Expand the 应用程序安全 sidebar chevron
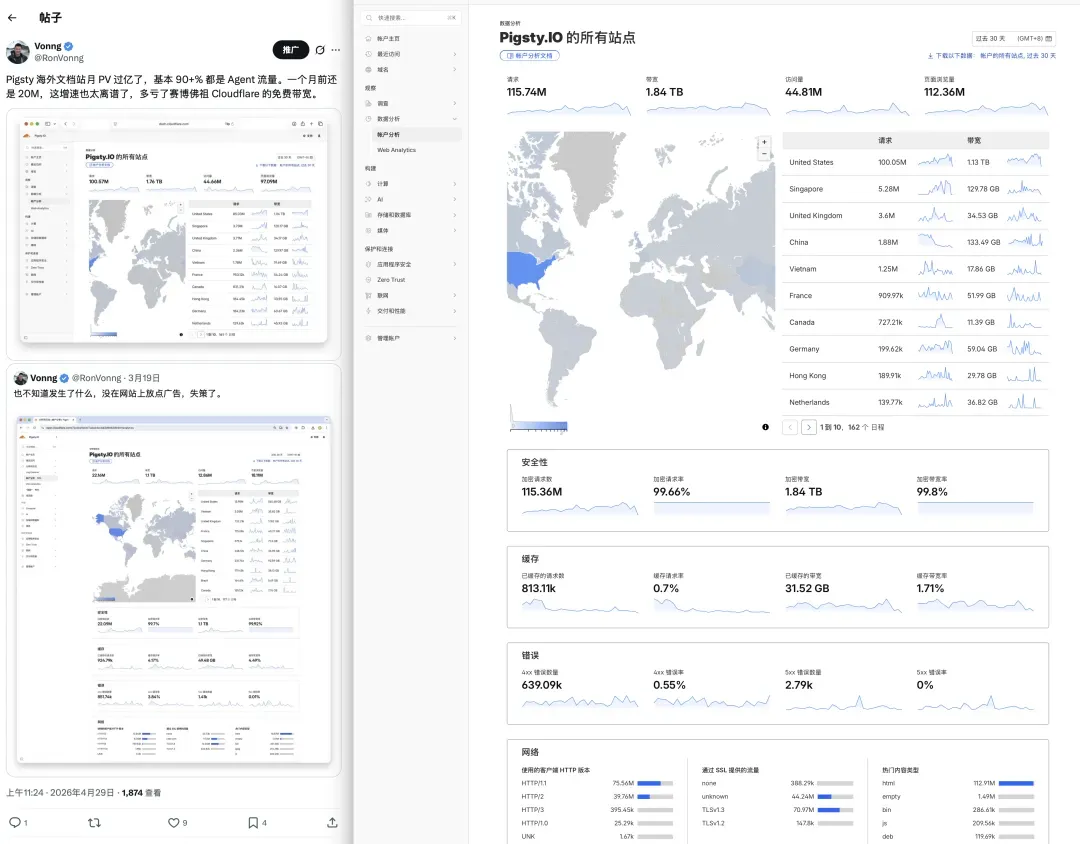 click(455, 265)
